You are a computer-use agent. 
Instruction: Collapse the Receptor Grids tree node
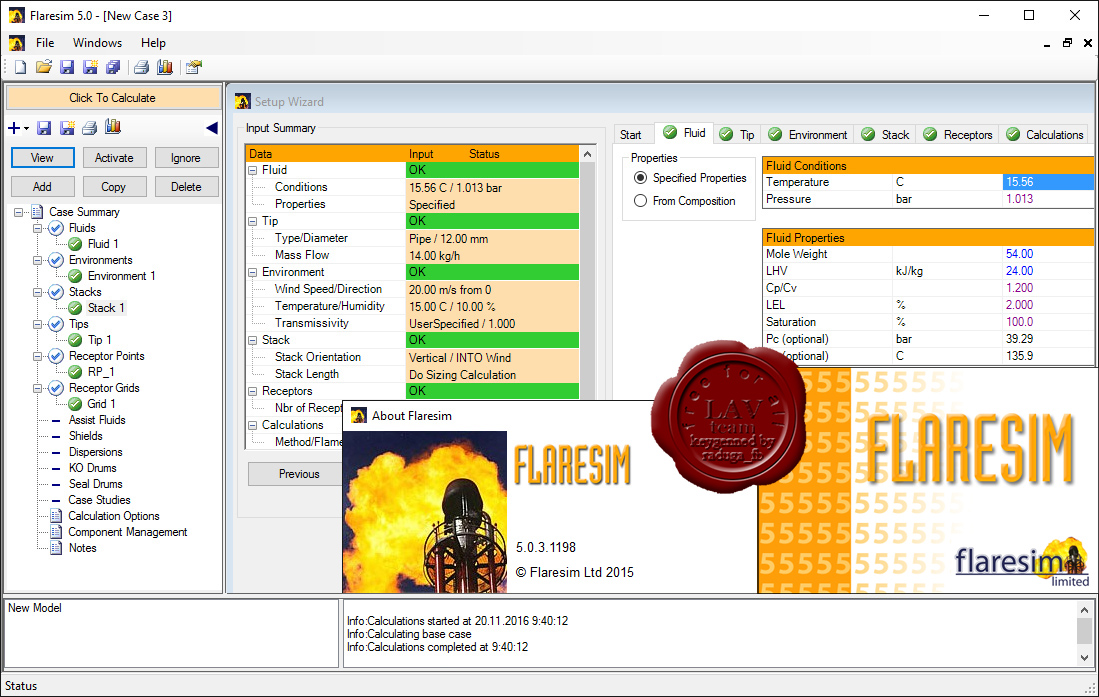point(37,388)
